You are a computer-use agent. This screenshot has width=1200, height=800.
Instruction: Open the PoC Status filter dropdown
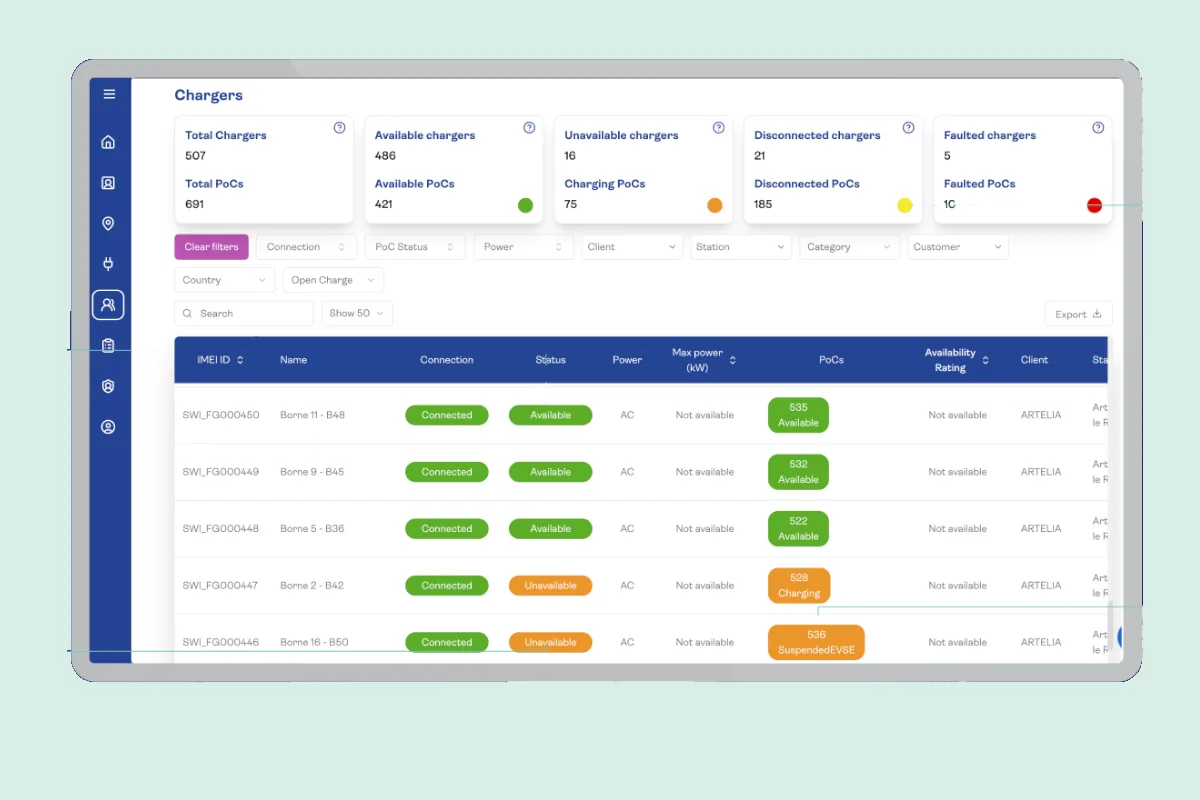coord(414,247)
